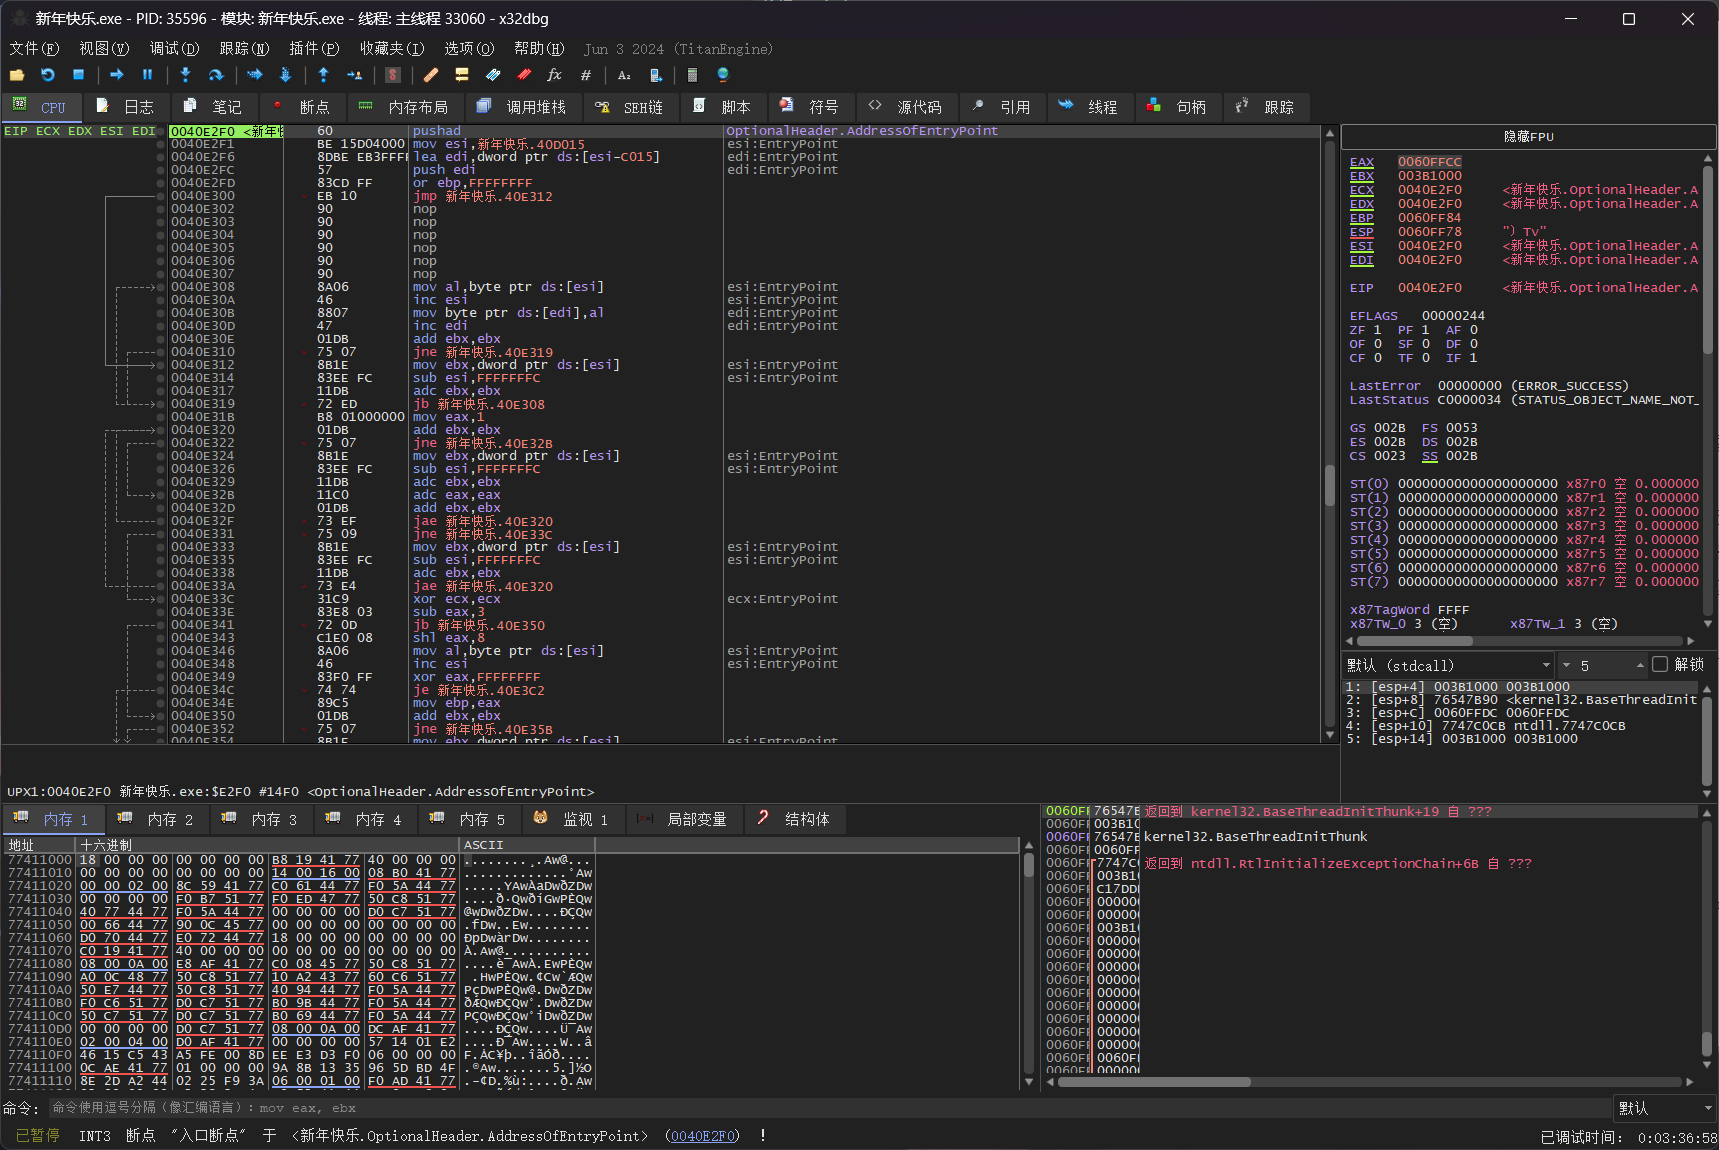Click the trace over icon
Viewport: 1719px width, 1150px height.
[x=285, y=75]
